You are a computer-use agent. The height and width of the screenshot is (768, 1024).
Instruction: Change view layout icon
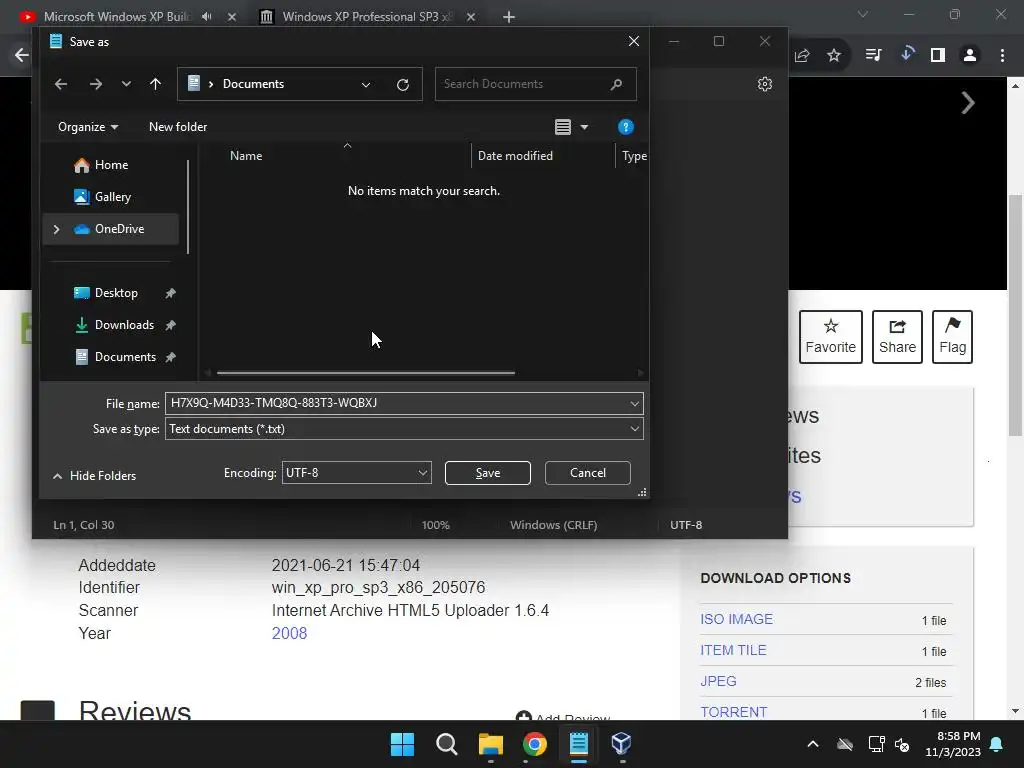563,127
